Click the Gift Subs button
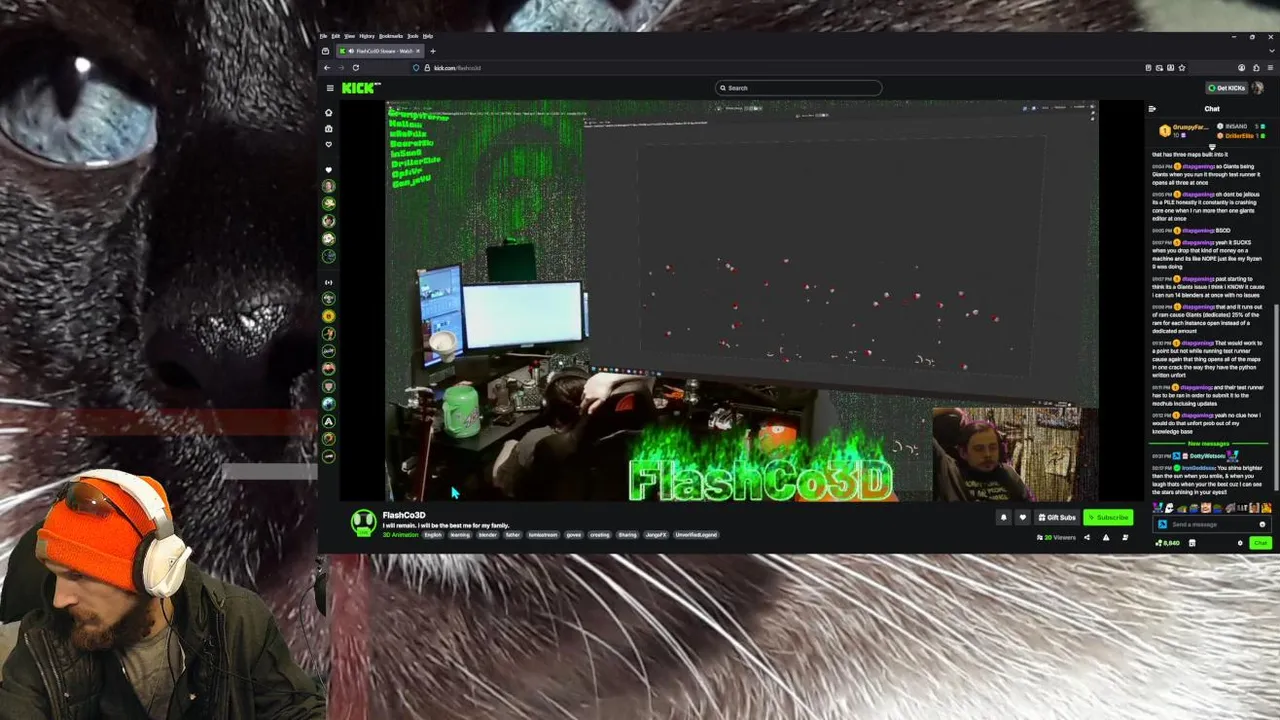 [1056, 517]
